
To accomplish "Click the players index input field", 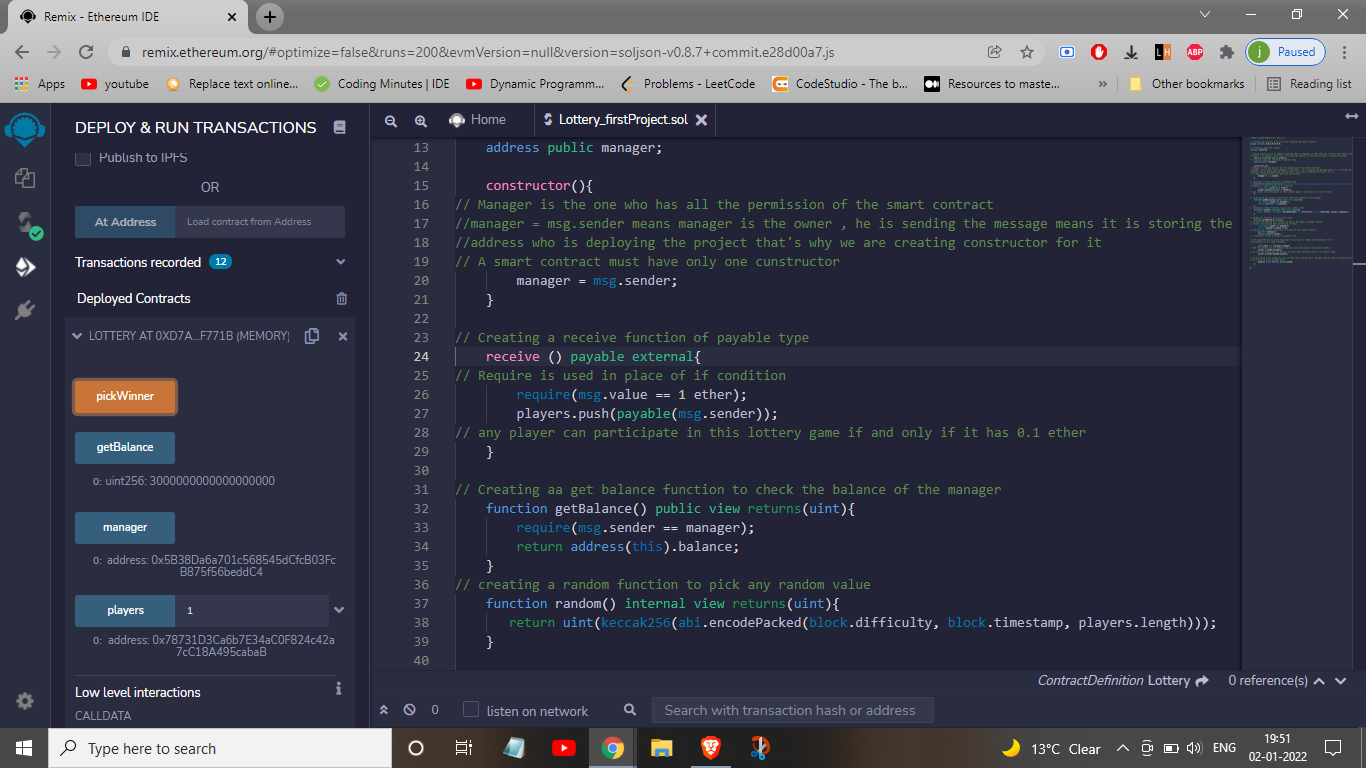I will click(x=252, y=610).
